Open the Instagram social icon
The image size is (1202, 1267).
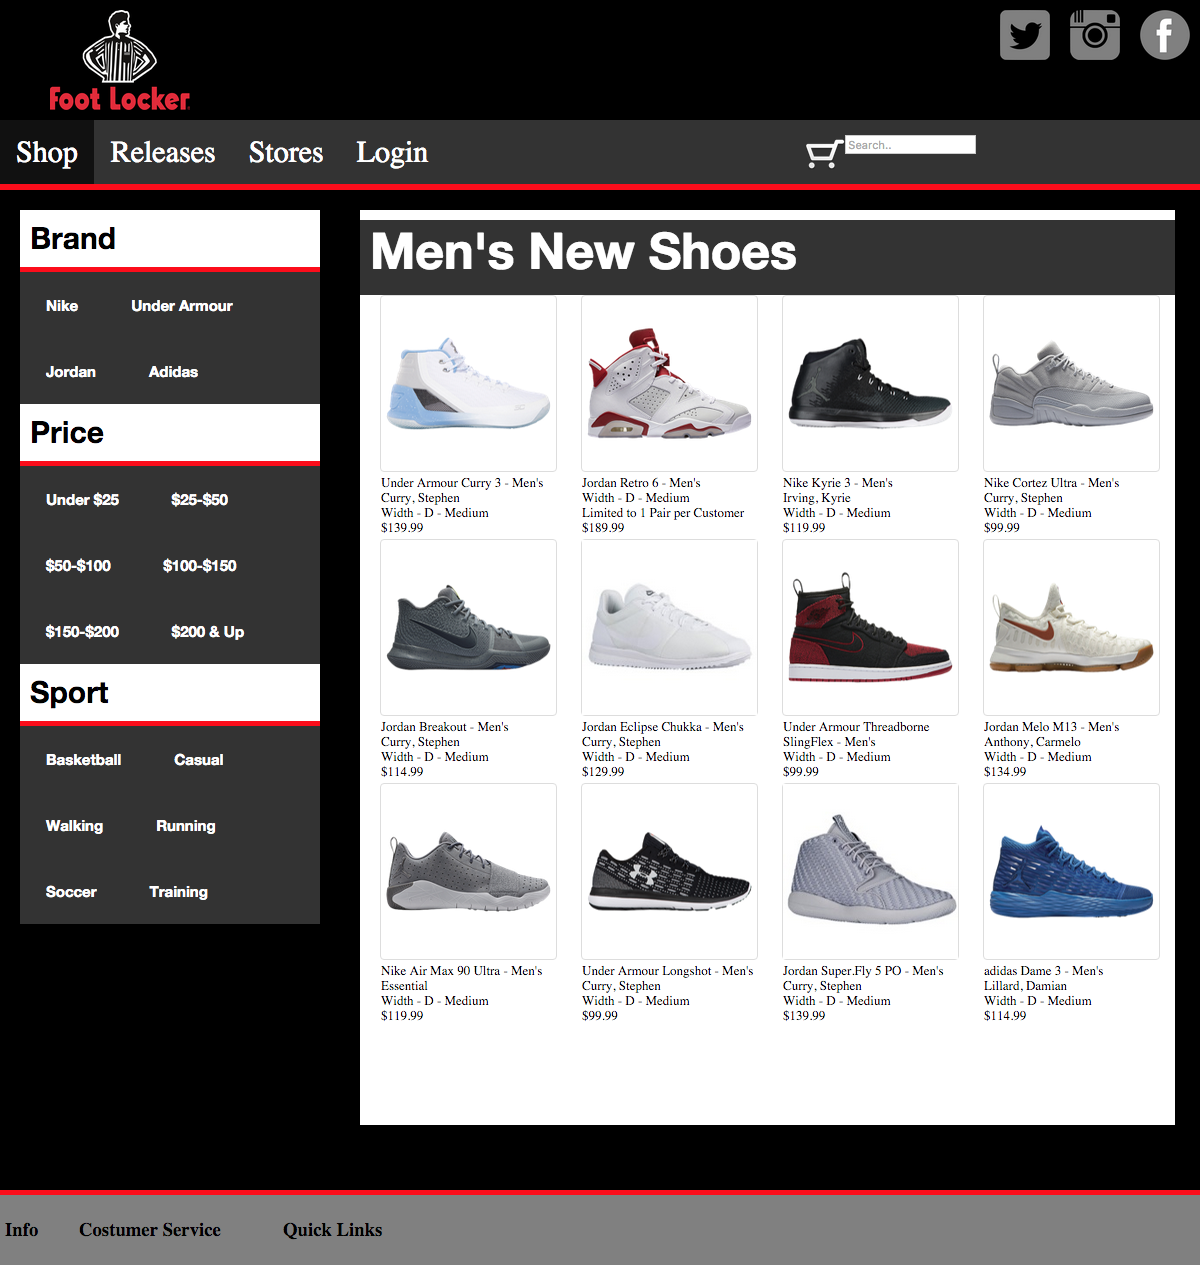1095,35
